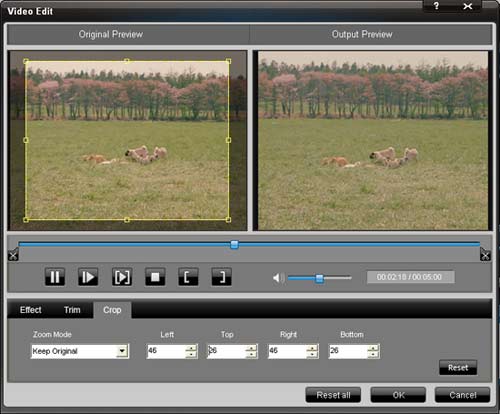
Task: Decrease the Bottom crop value
Action: pyautogui.click(x=374, y=355)
